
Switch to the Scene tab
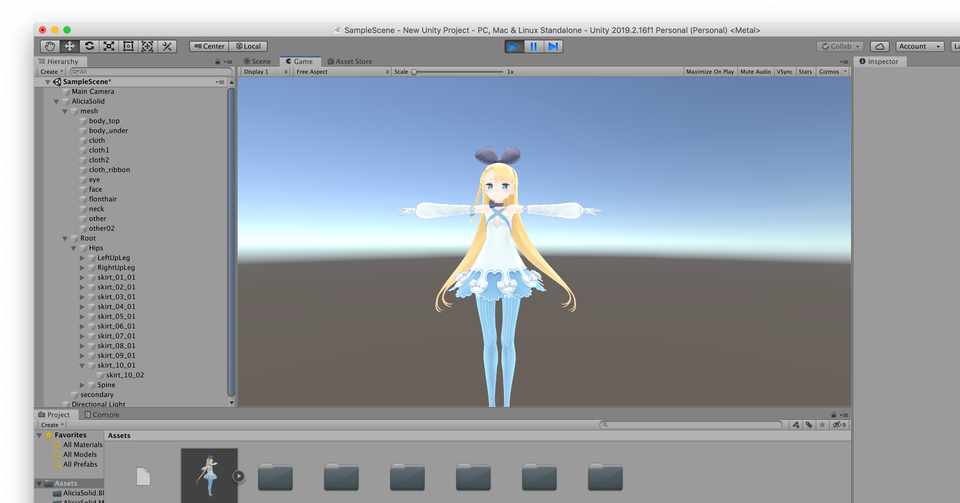click(x=257, y=62)
